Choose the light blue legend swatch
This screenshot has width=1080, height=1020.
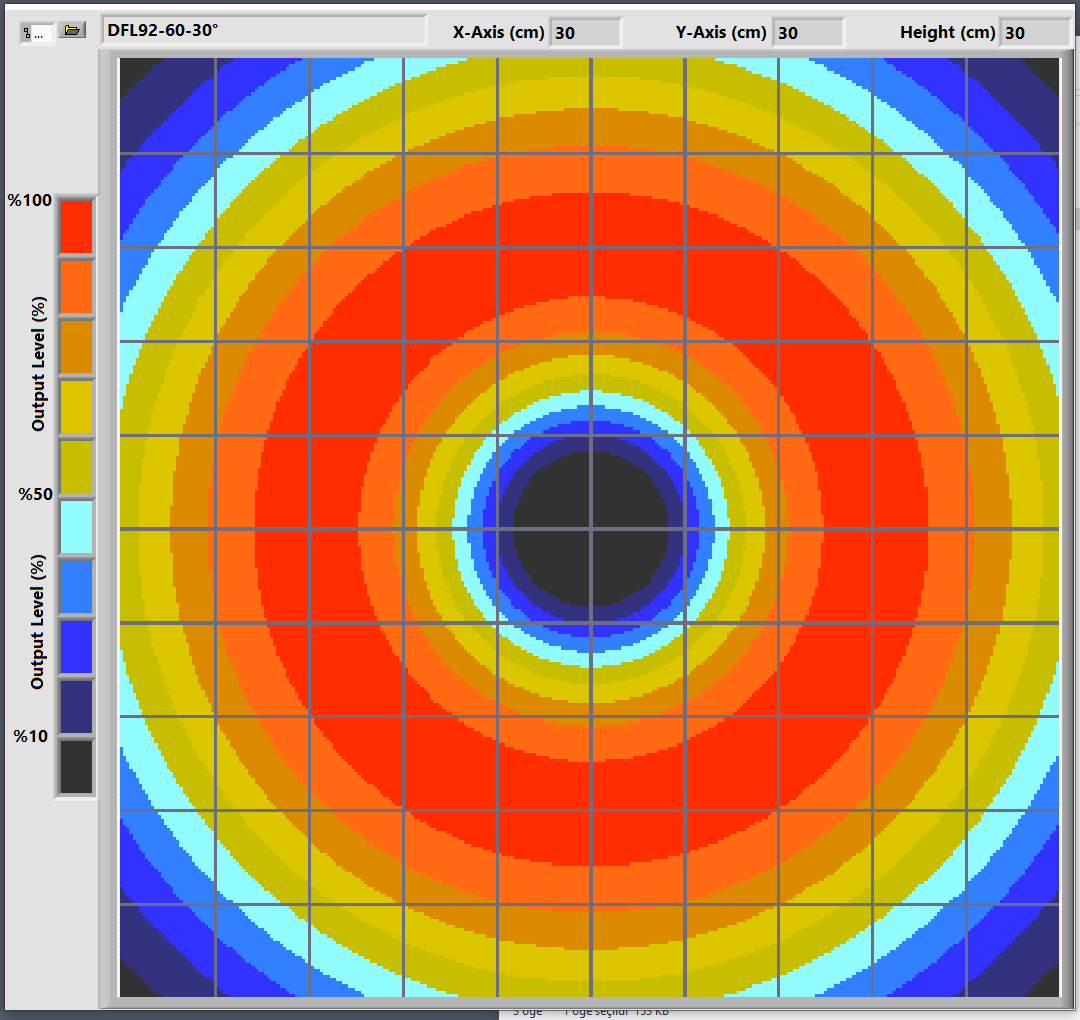tap(76, 587)
